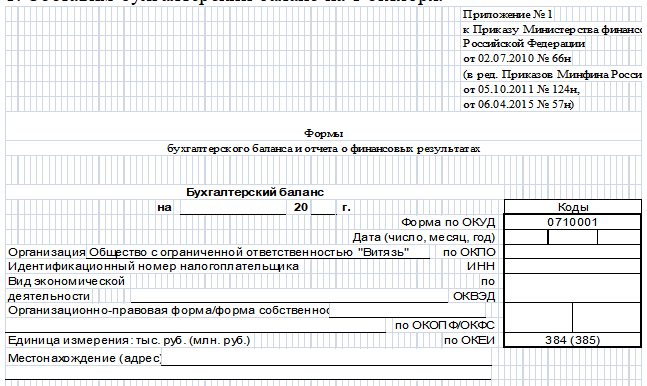Select the "Формы" heading cell

point(324,133)
